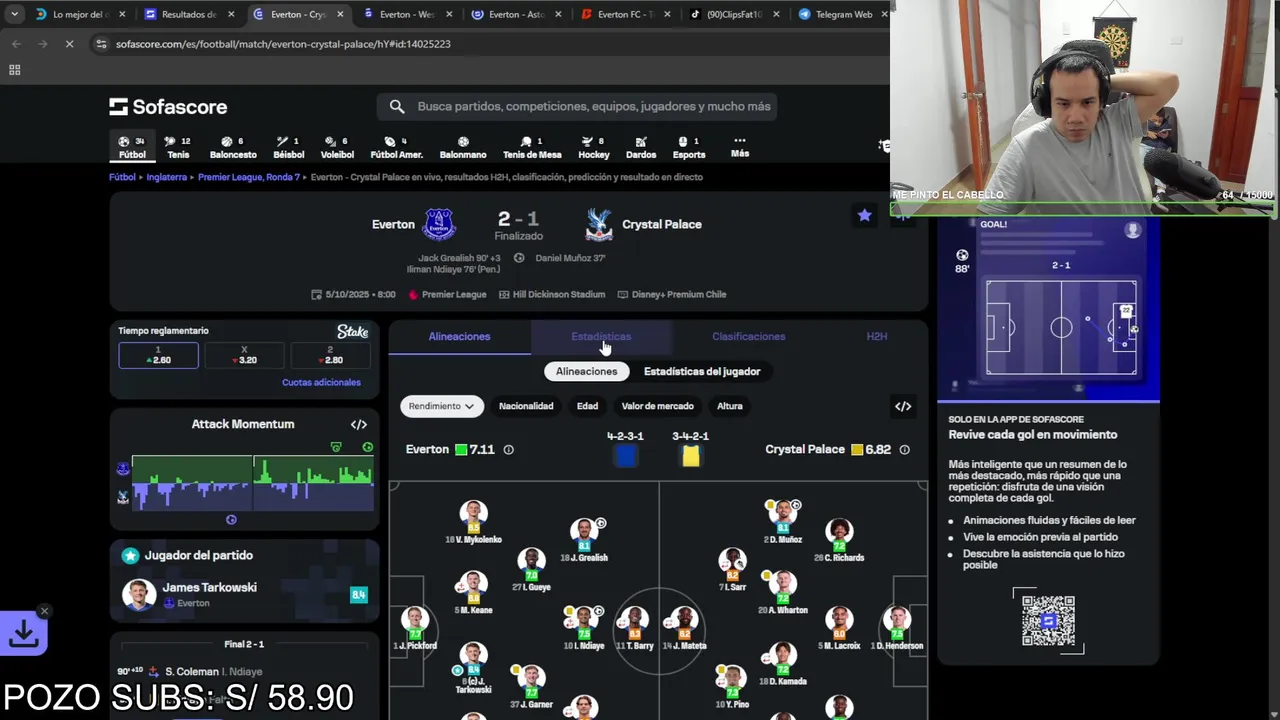Select Estadísticas del jugador sub-tab
Viewport: 1280px width, 720px height.
pyautogui.click(x=702, y=372)
